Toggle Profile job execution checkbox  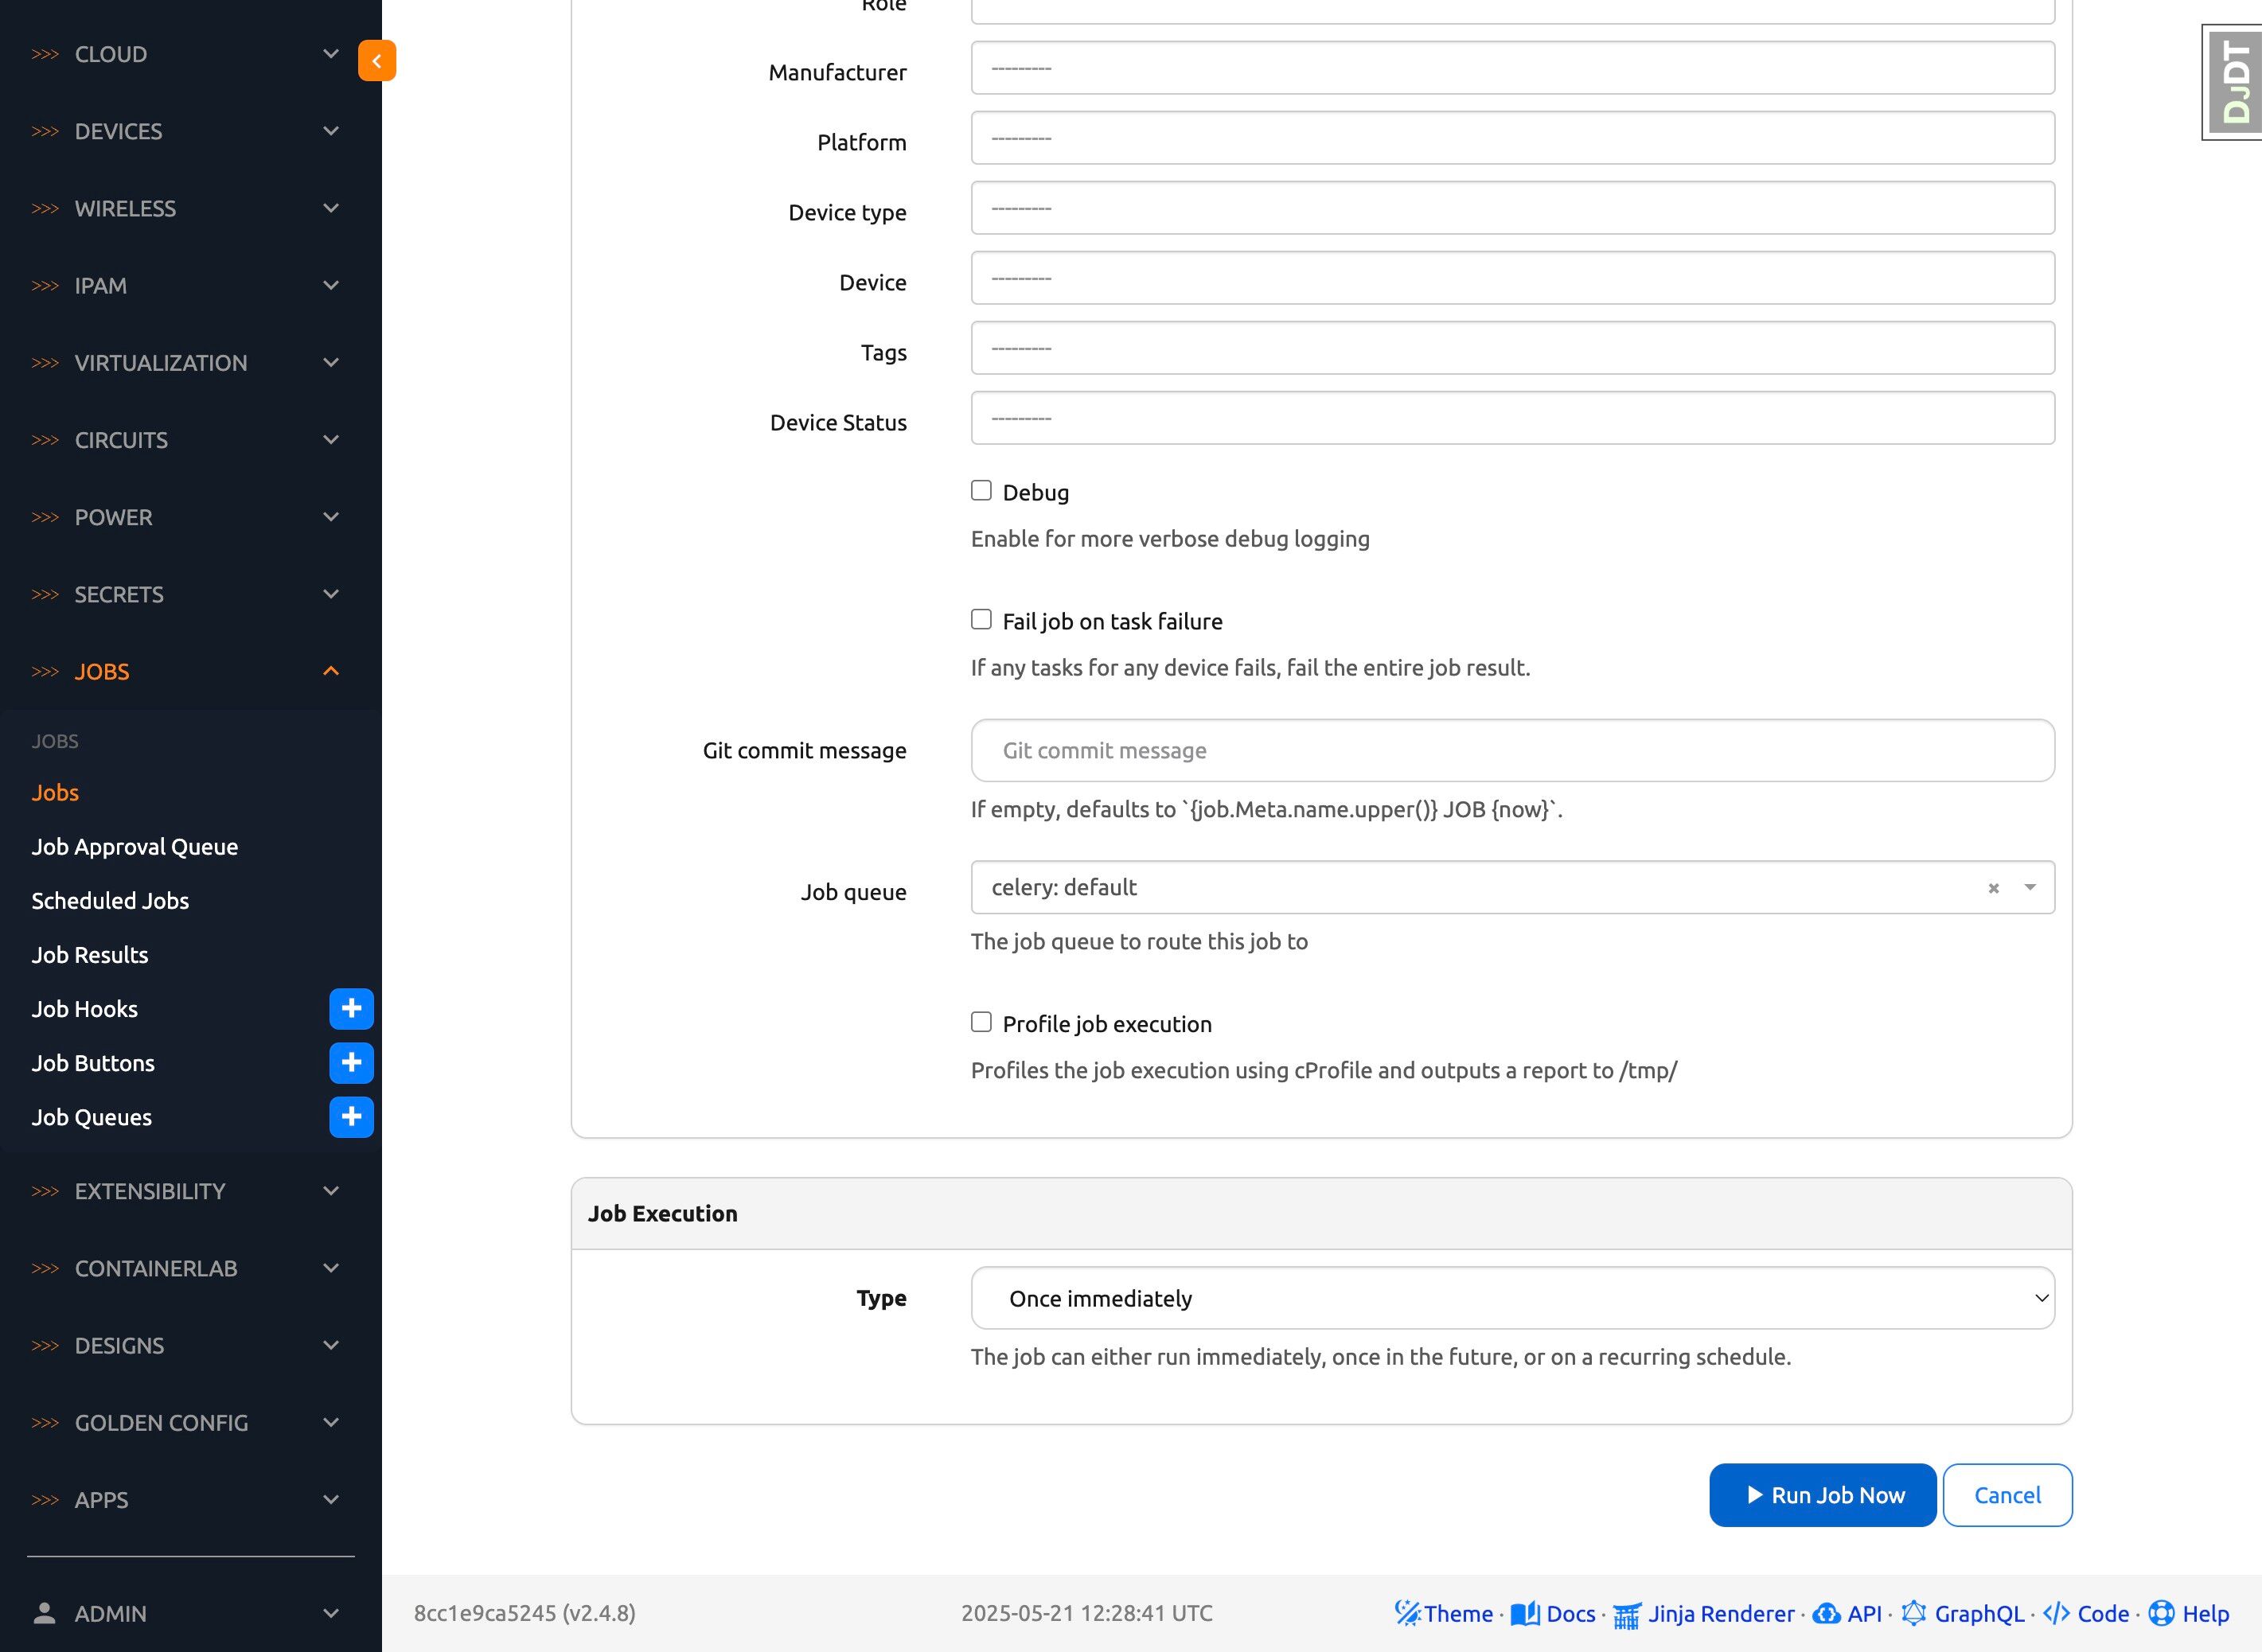981,1022
